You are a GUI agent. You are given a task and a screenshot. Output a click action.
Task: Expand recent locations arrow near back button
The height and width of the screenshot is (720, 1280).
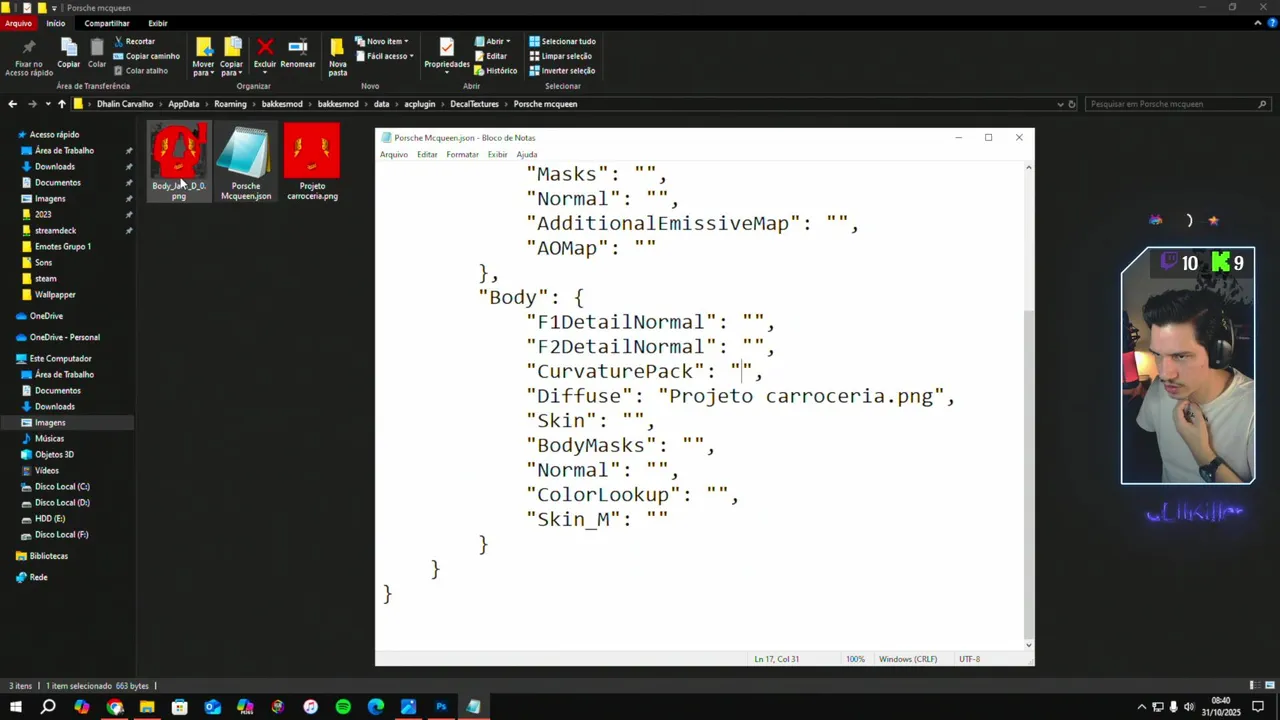47,104
